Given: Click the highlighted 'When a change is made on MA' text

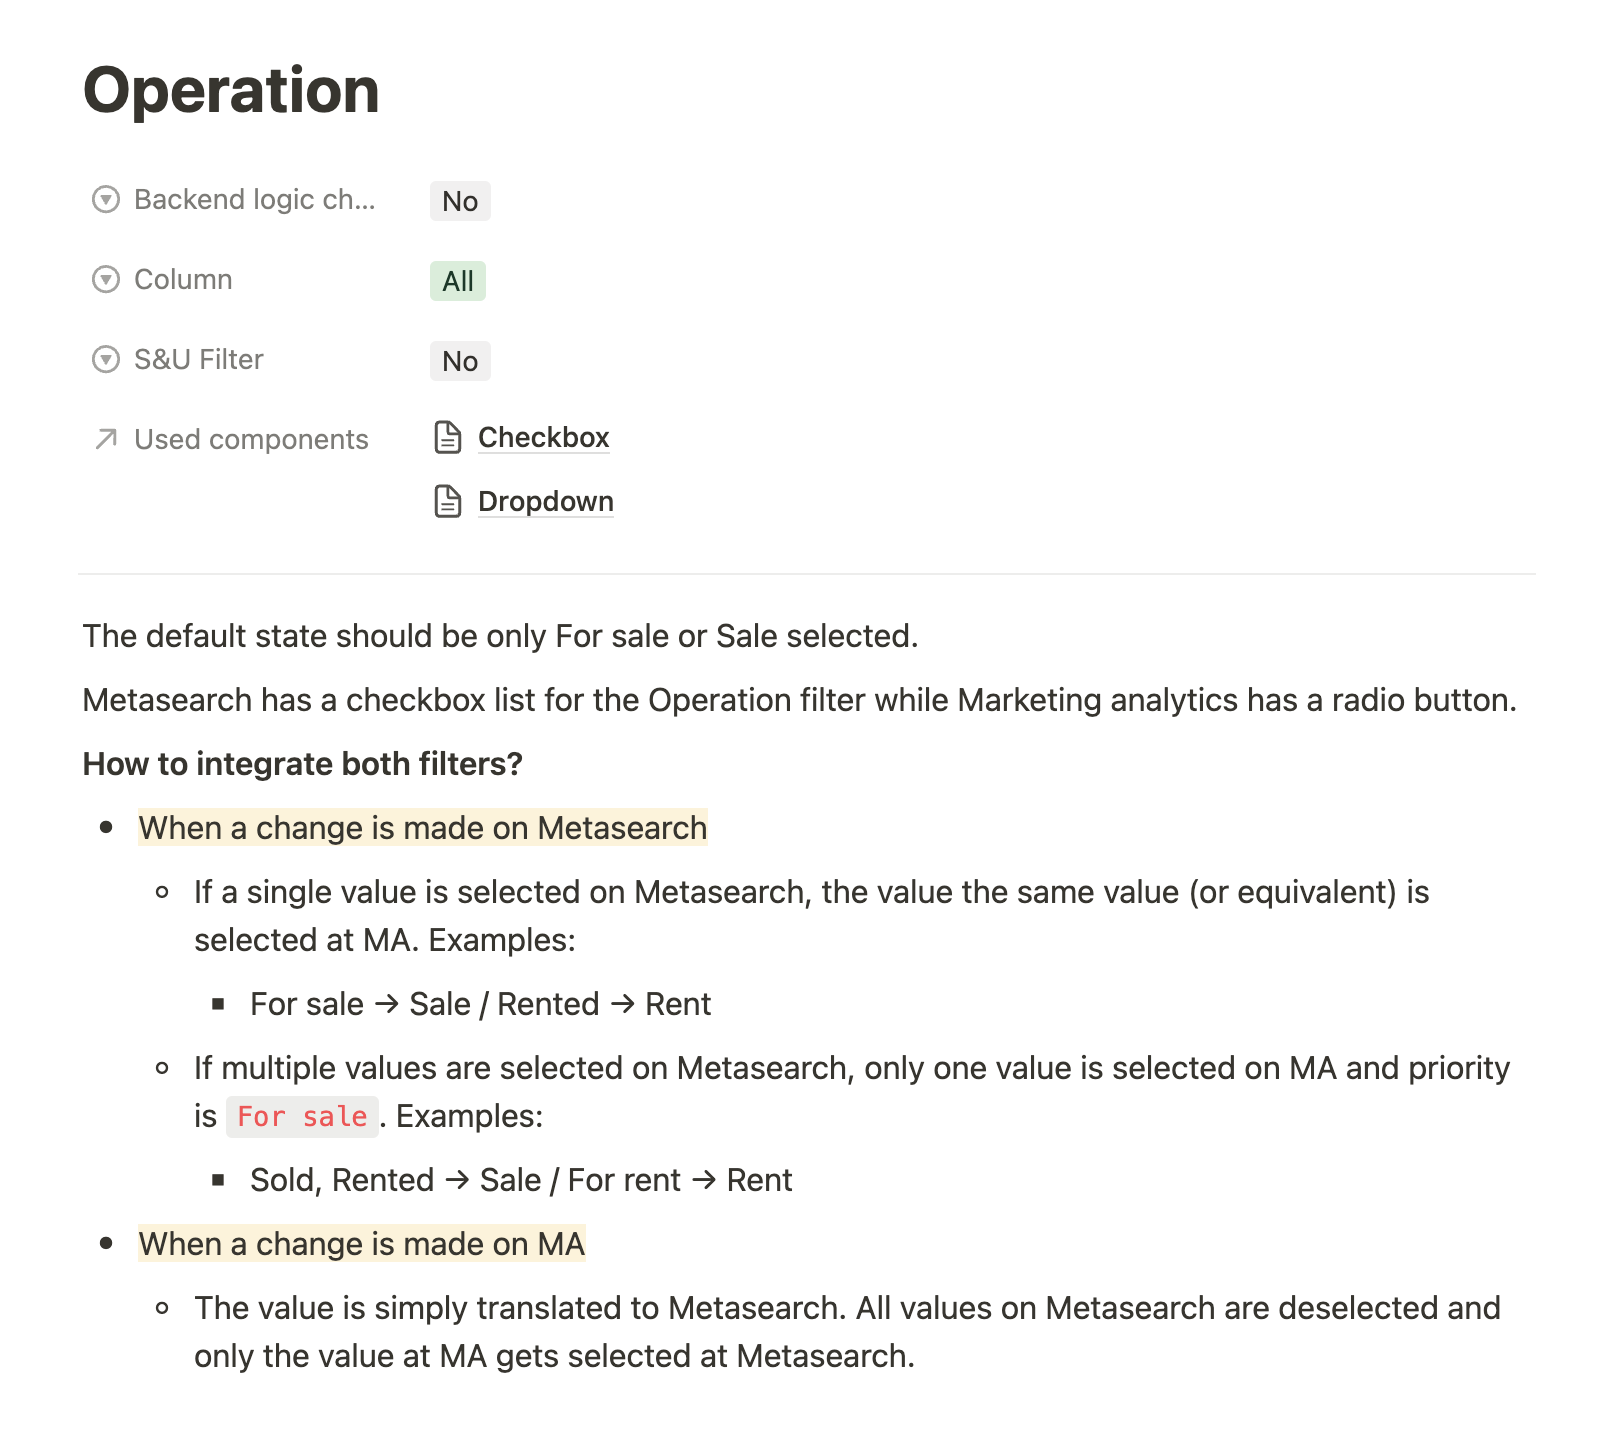Looking at the screenshot, I should pos(361,1244).
